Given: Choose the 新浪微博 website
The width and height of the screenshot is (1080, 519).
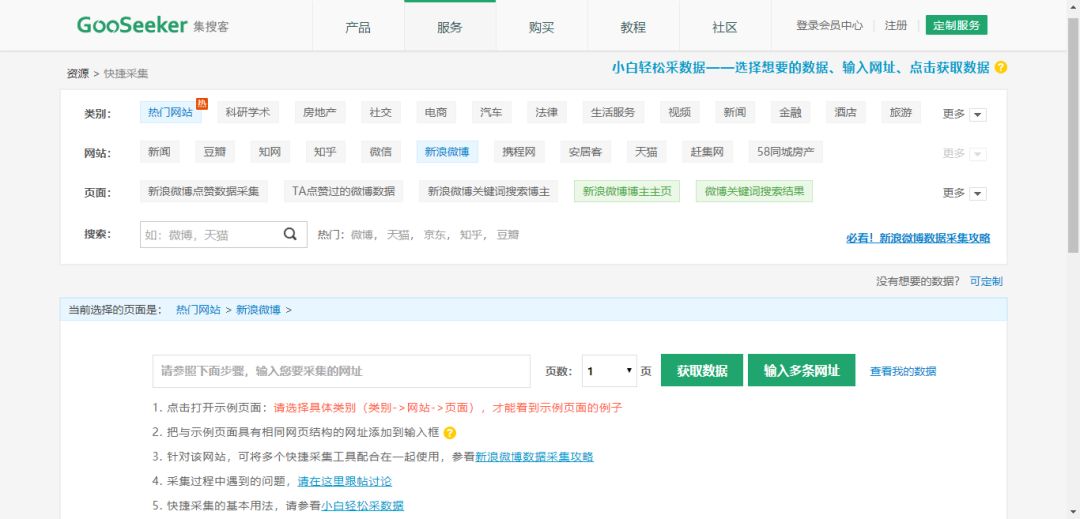Looking at the screenshot, I should (447, 152).
